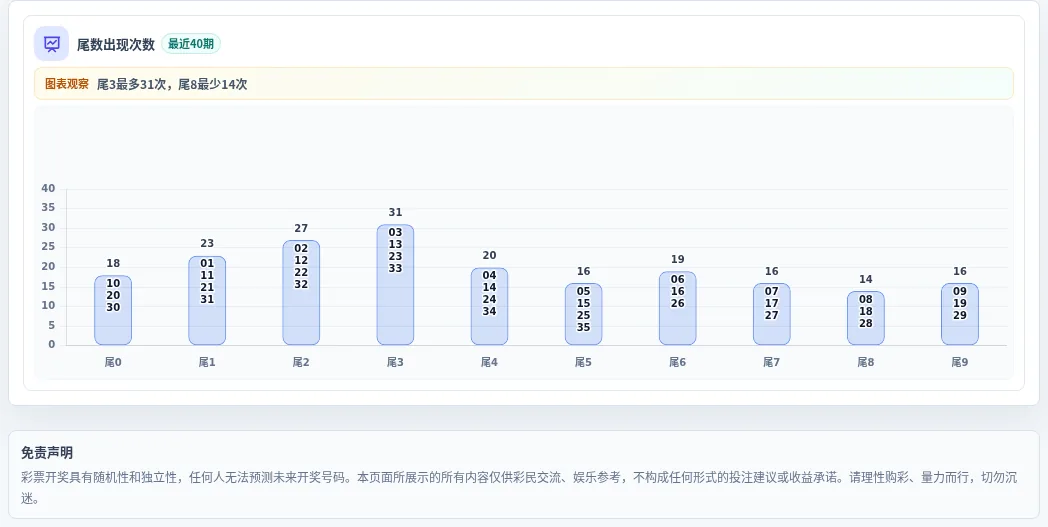Click number 17 inside the 尾7 bar
Viewport: 1048px width, 527px height.
[772, 304]
